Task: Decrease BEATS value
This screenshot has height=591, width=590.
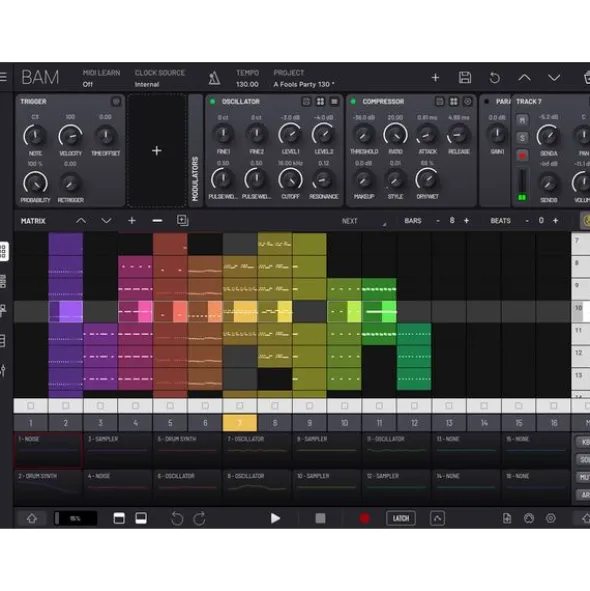Action: point(527,221)
